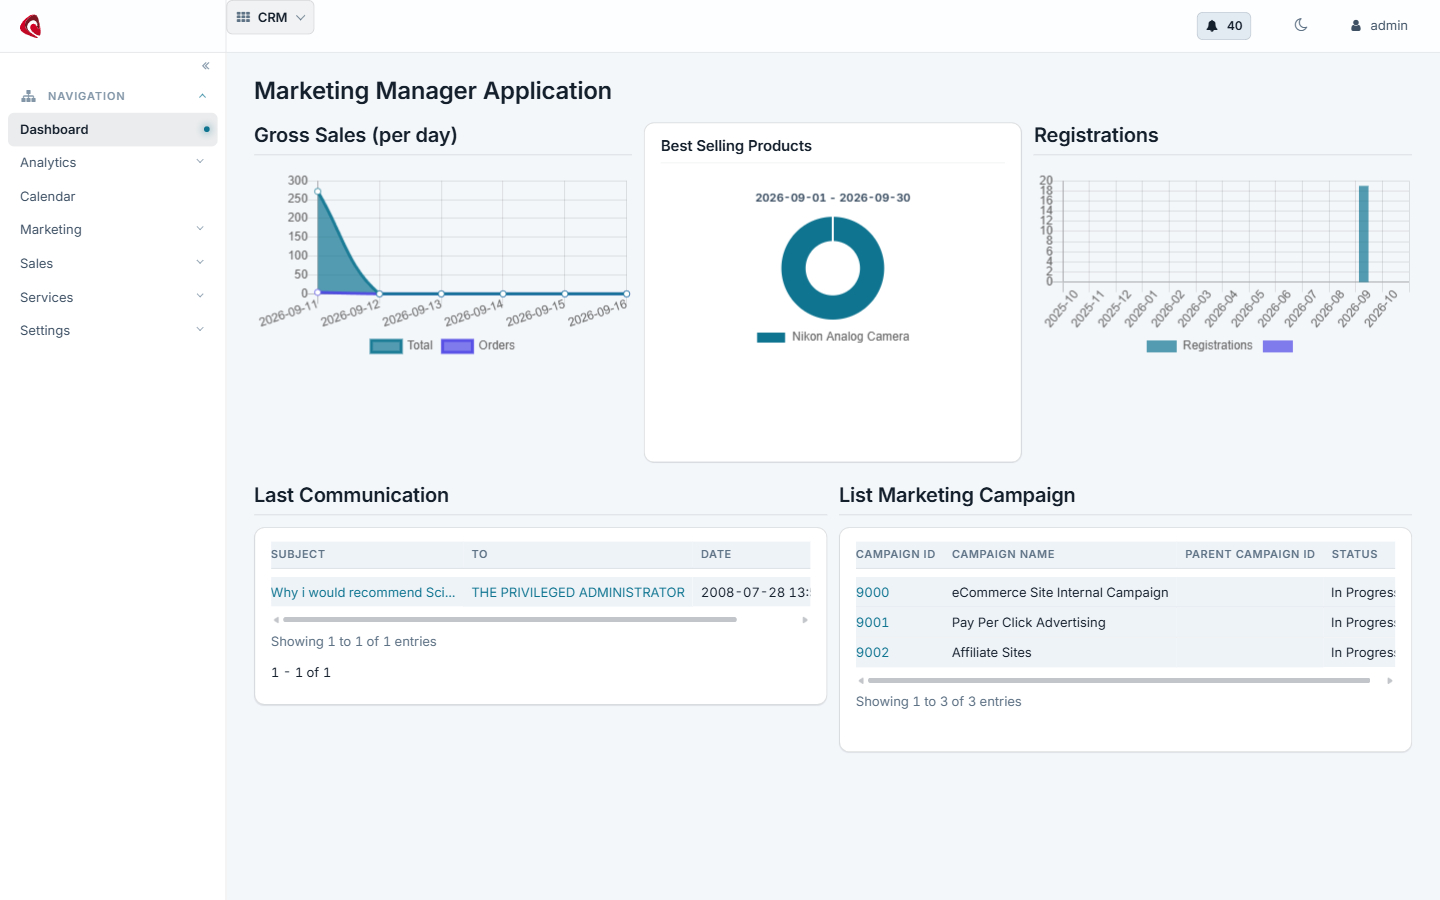Toggle dark mode with the moon icon
This screenshot has width=1440, height=900.
[1301, 25]
